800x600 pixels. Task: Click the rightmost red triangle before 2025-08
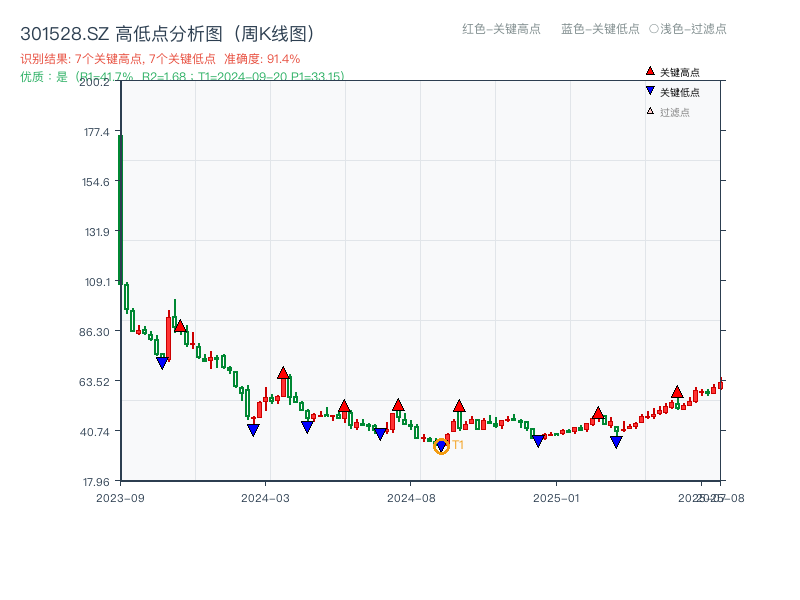pyautogui.click(x=676, y=392)
